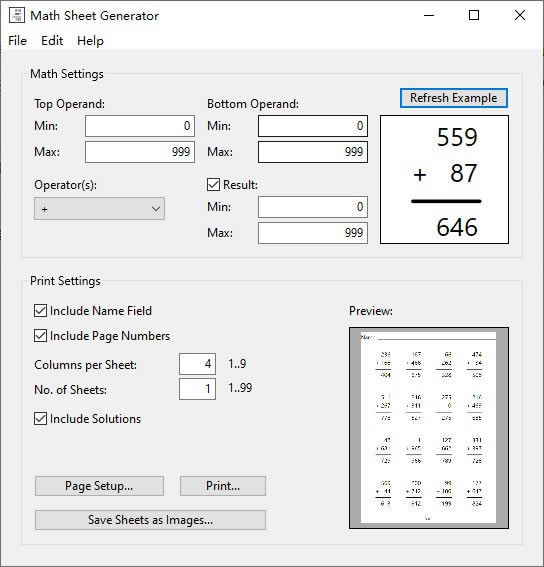Focus the Bottom Operand Min field
Image resolution: width=544 pixels, height=567 pixels.
pyautogui.click(x=313, y=126)
